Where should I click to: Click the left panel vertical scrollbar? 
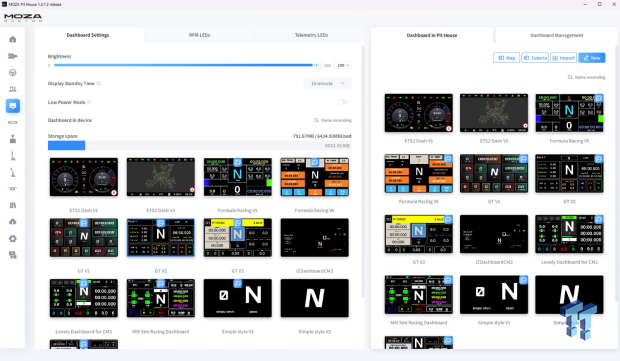coord(363,171)
